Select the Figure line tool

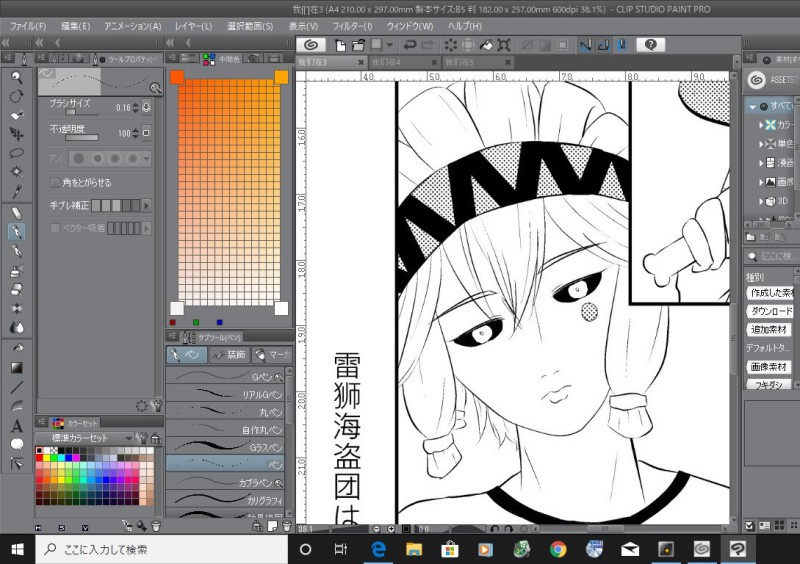pos(17,387)
